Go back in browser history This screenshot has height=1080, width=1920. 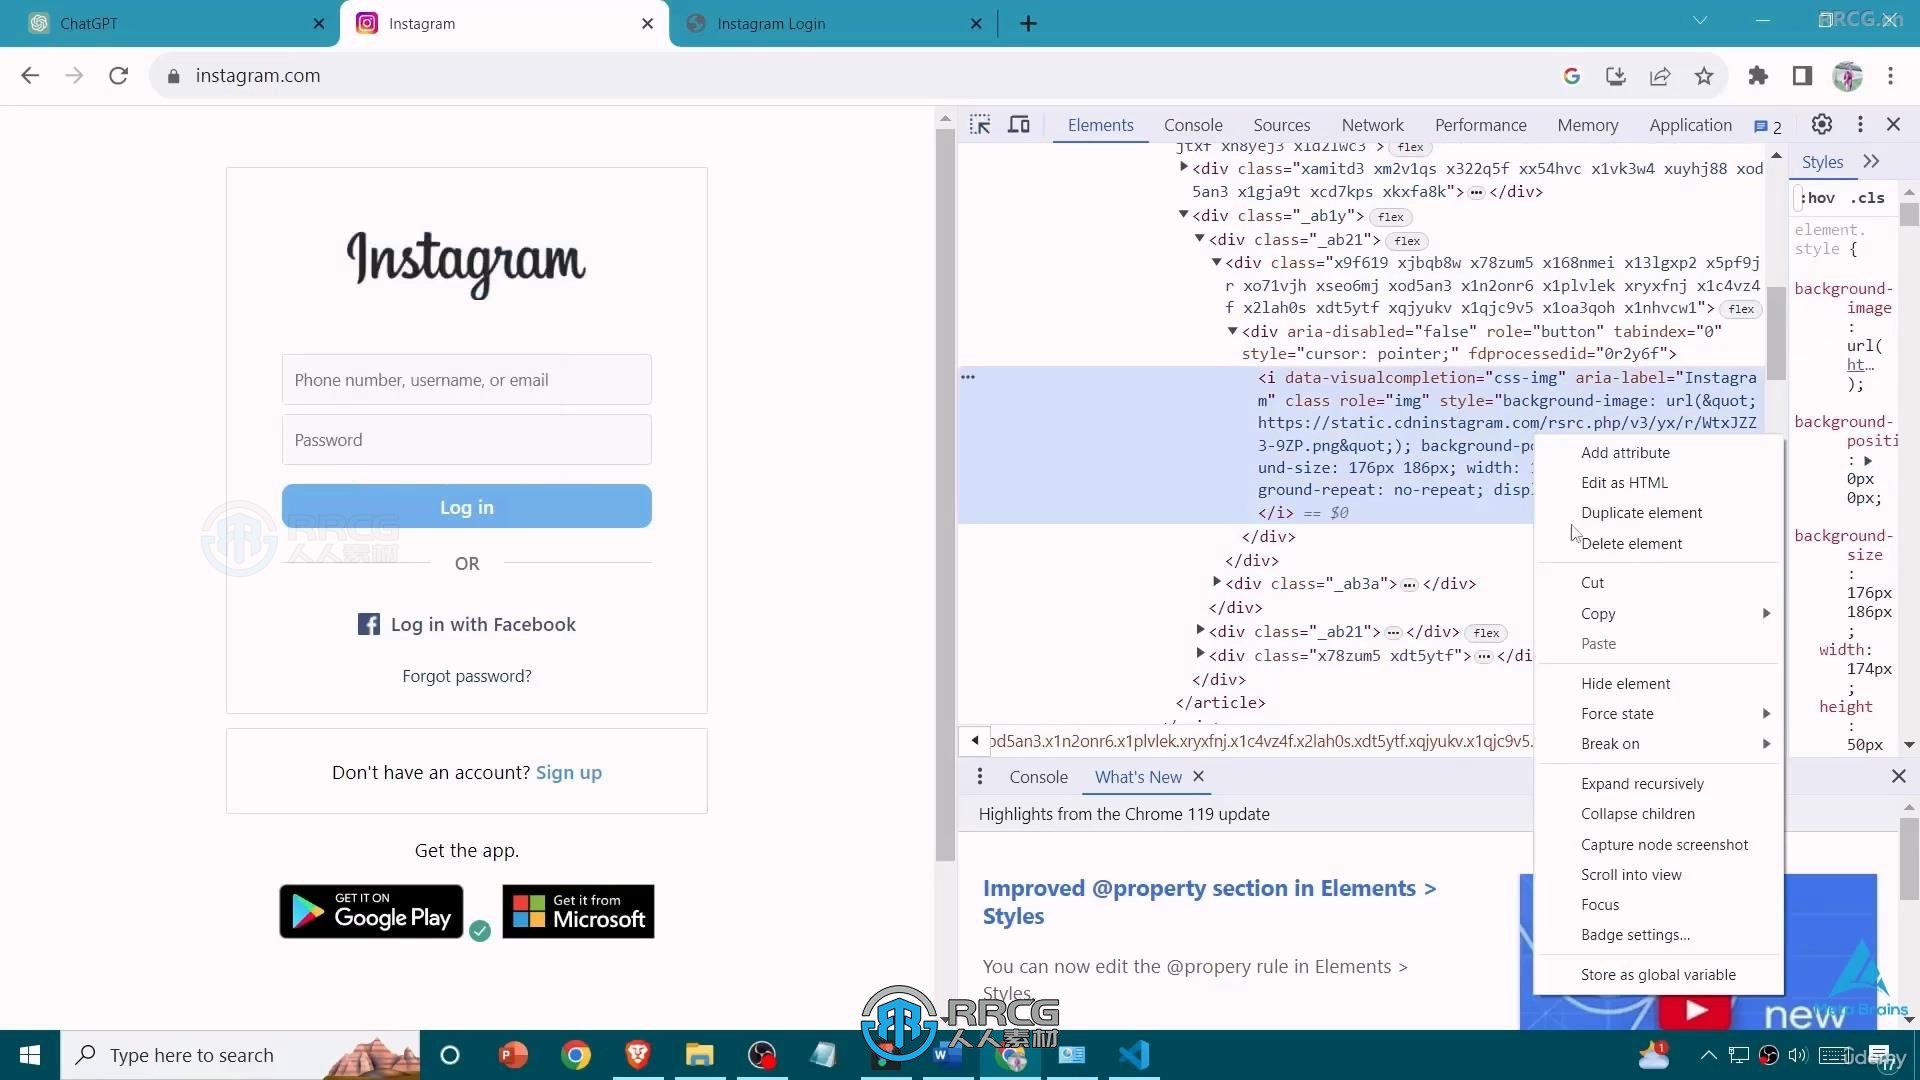pyautogui.click(x=30, y=75)
